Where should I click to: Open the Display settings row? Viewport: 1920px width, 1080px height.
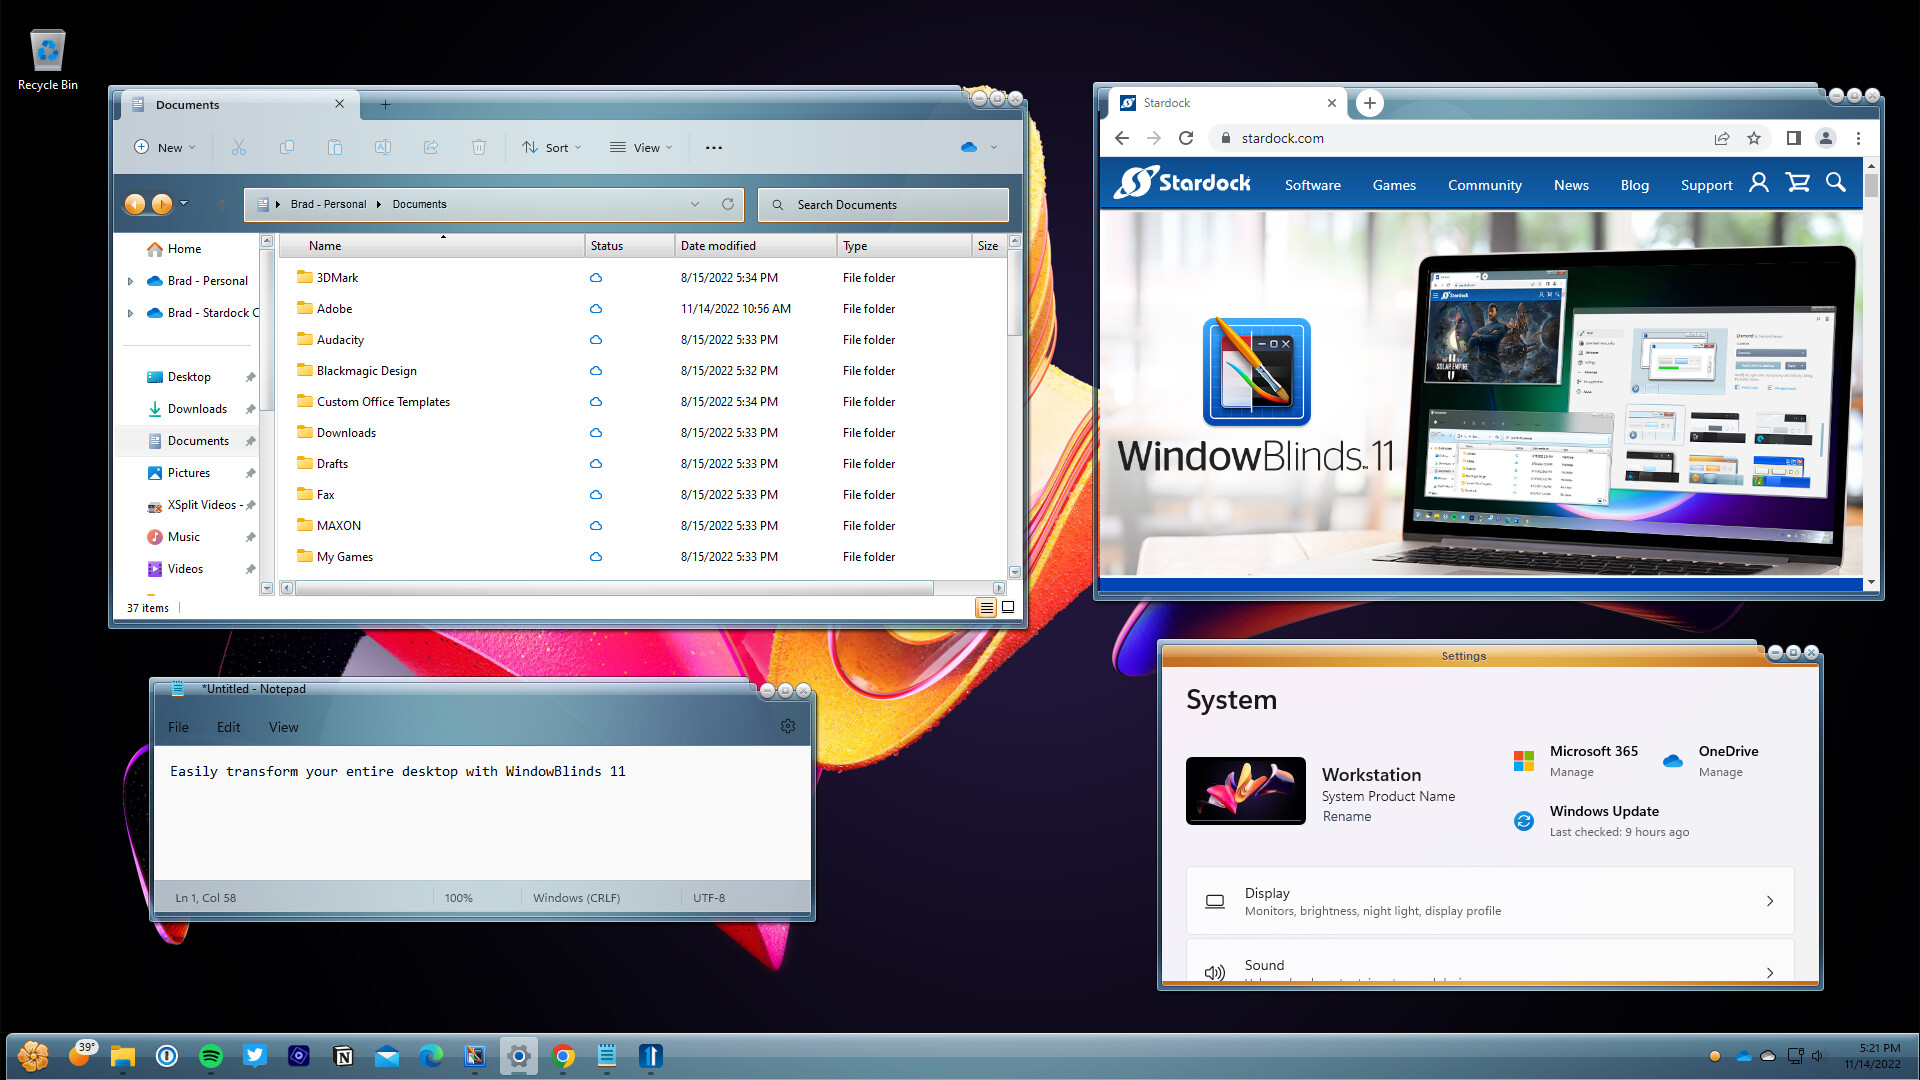click(1489, 900)
